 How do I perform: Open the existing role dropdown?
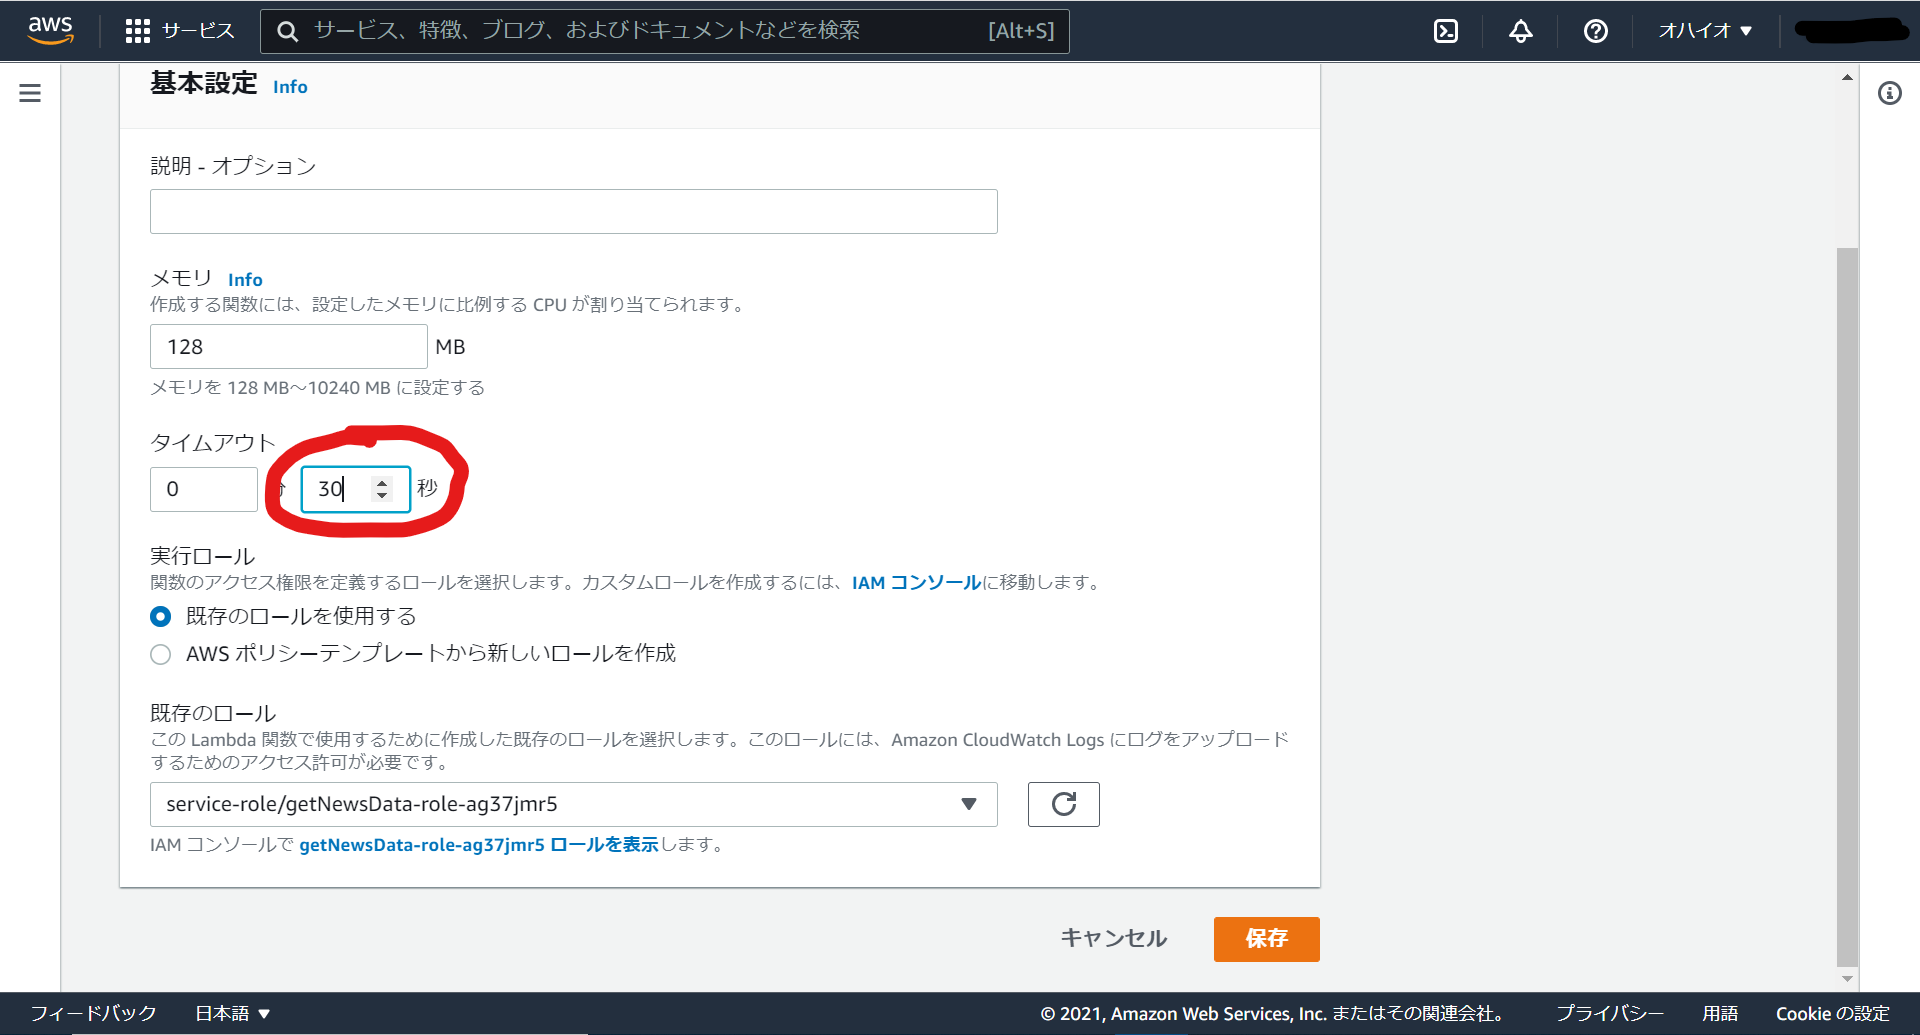pos(574,804)
